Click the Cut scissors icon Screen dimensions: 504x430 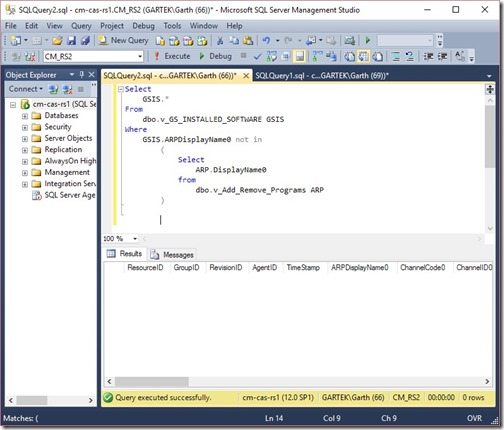[x=220, y=41]
